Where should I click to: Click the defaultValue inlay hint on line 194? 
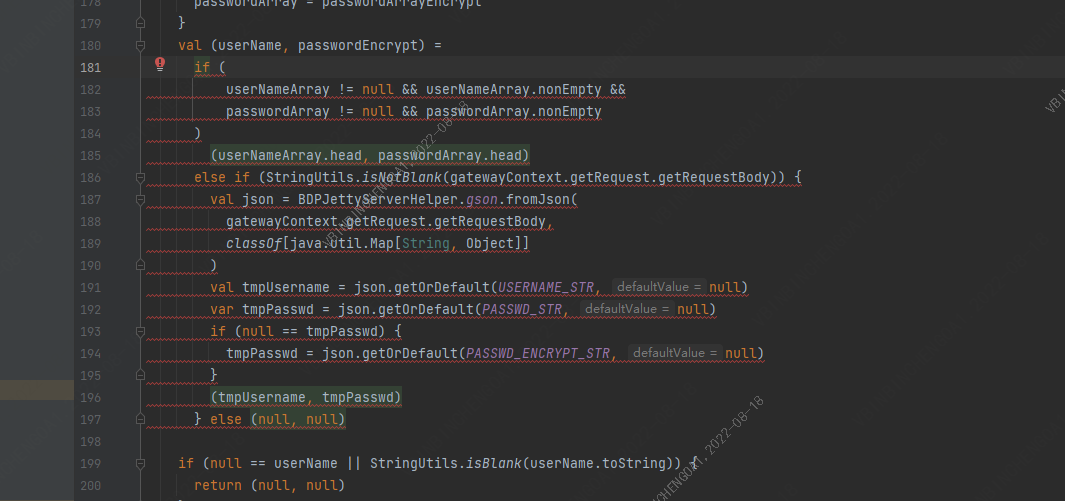[x=675, y=353]
